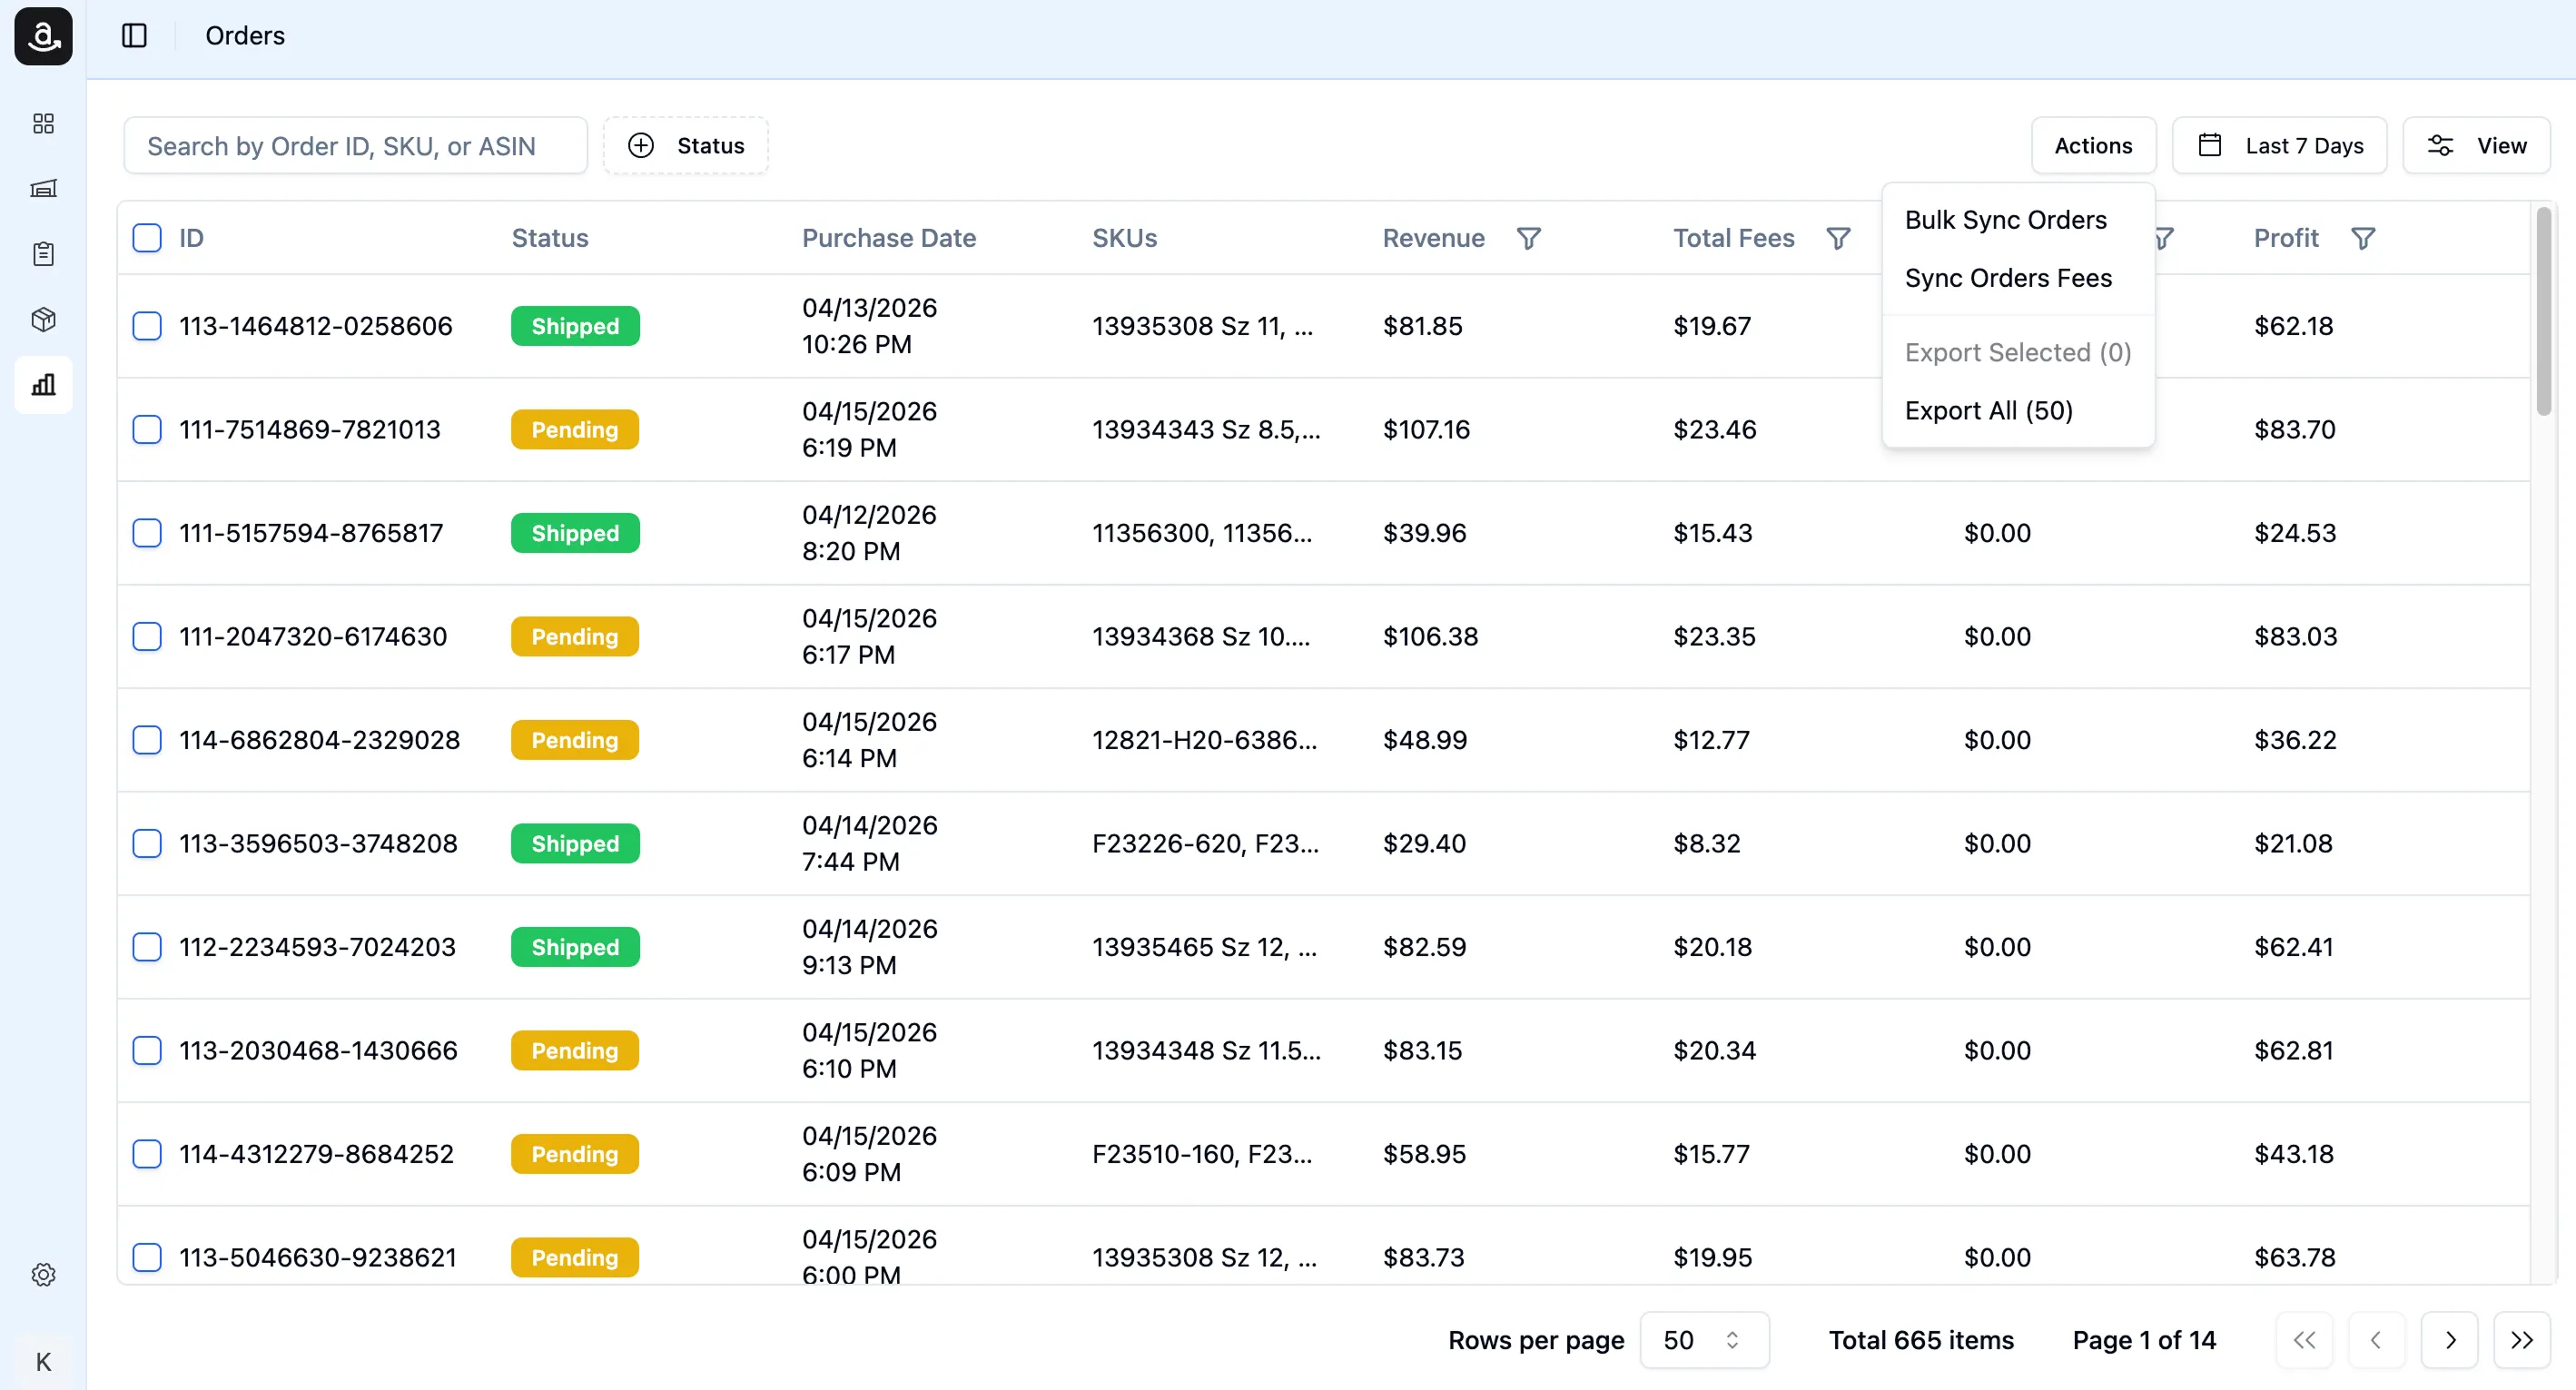
Task: Select order 111-5157594-8765817 checkbox
Action: (147, 533)
